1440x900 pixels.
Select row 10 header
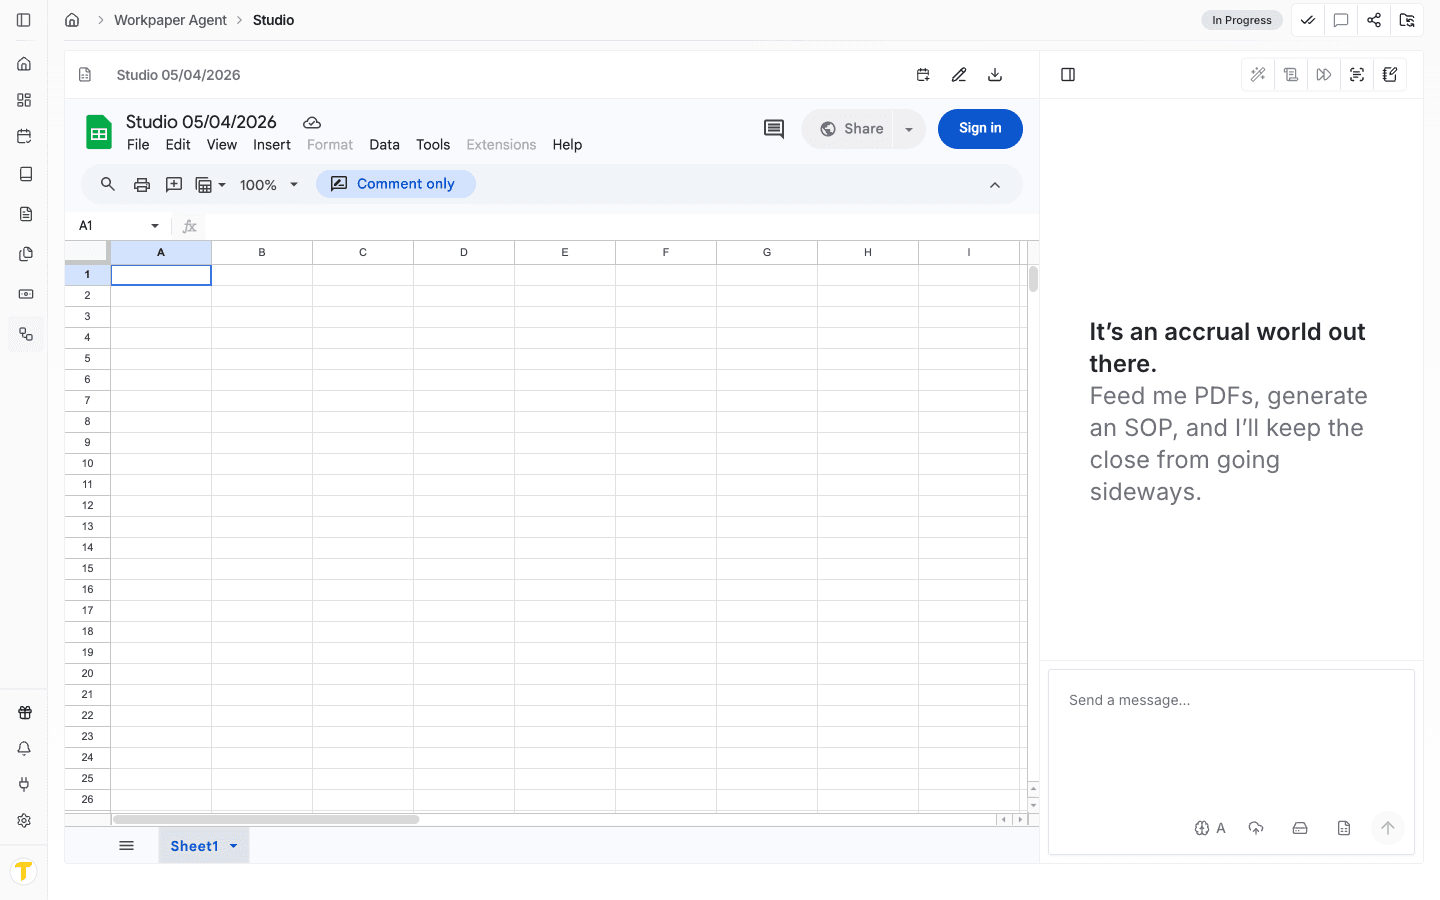click(87, 463)
